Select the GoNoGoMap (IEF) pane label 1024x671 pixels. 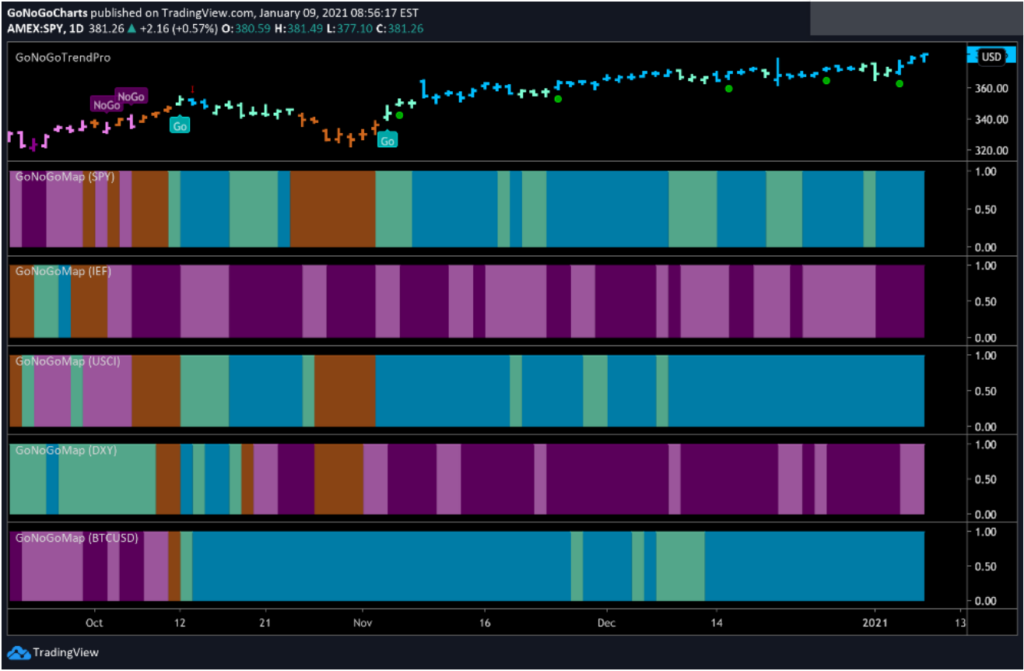tap(63, 271)
